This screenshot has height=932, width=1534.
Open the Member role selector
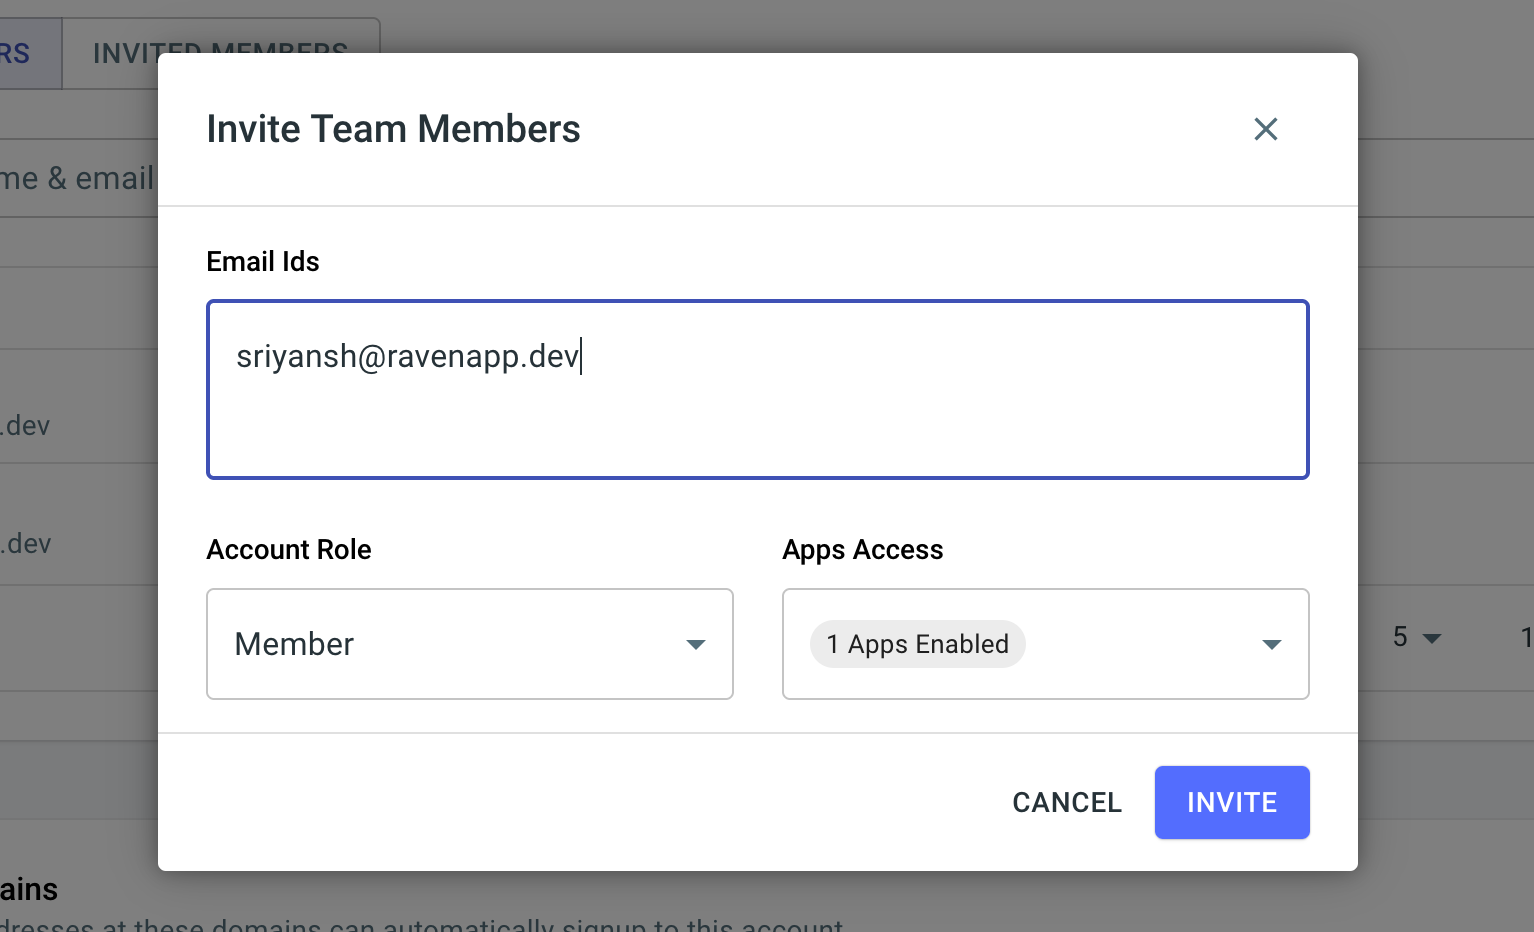[470, 644]
